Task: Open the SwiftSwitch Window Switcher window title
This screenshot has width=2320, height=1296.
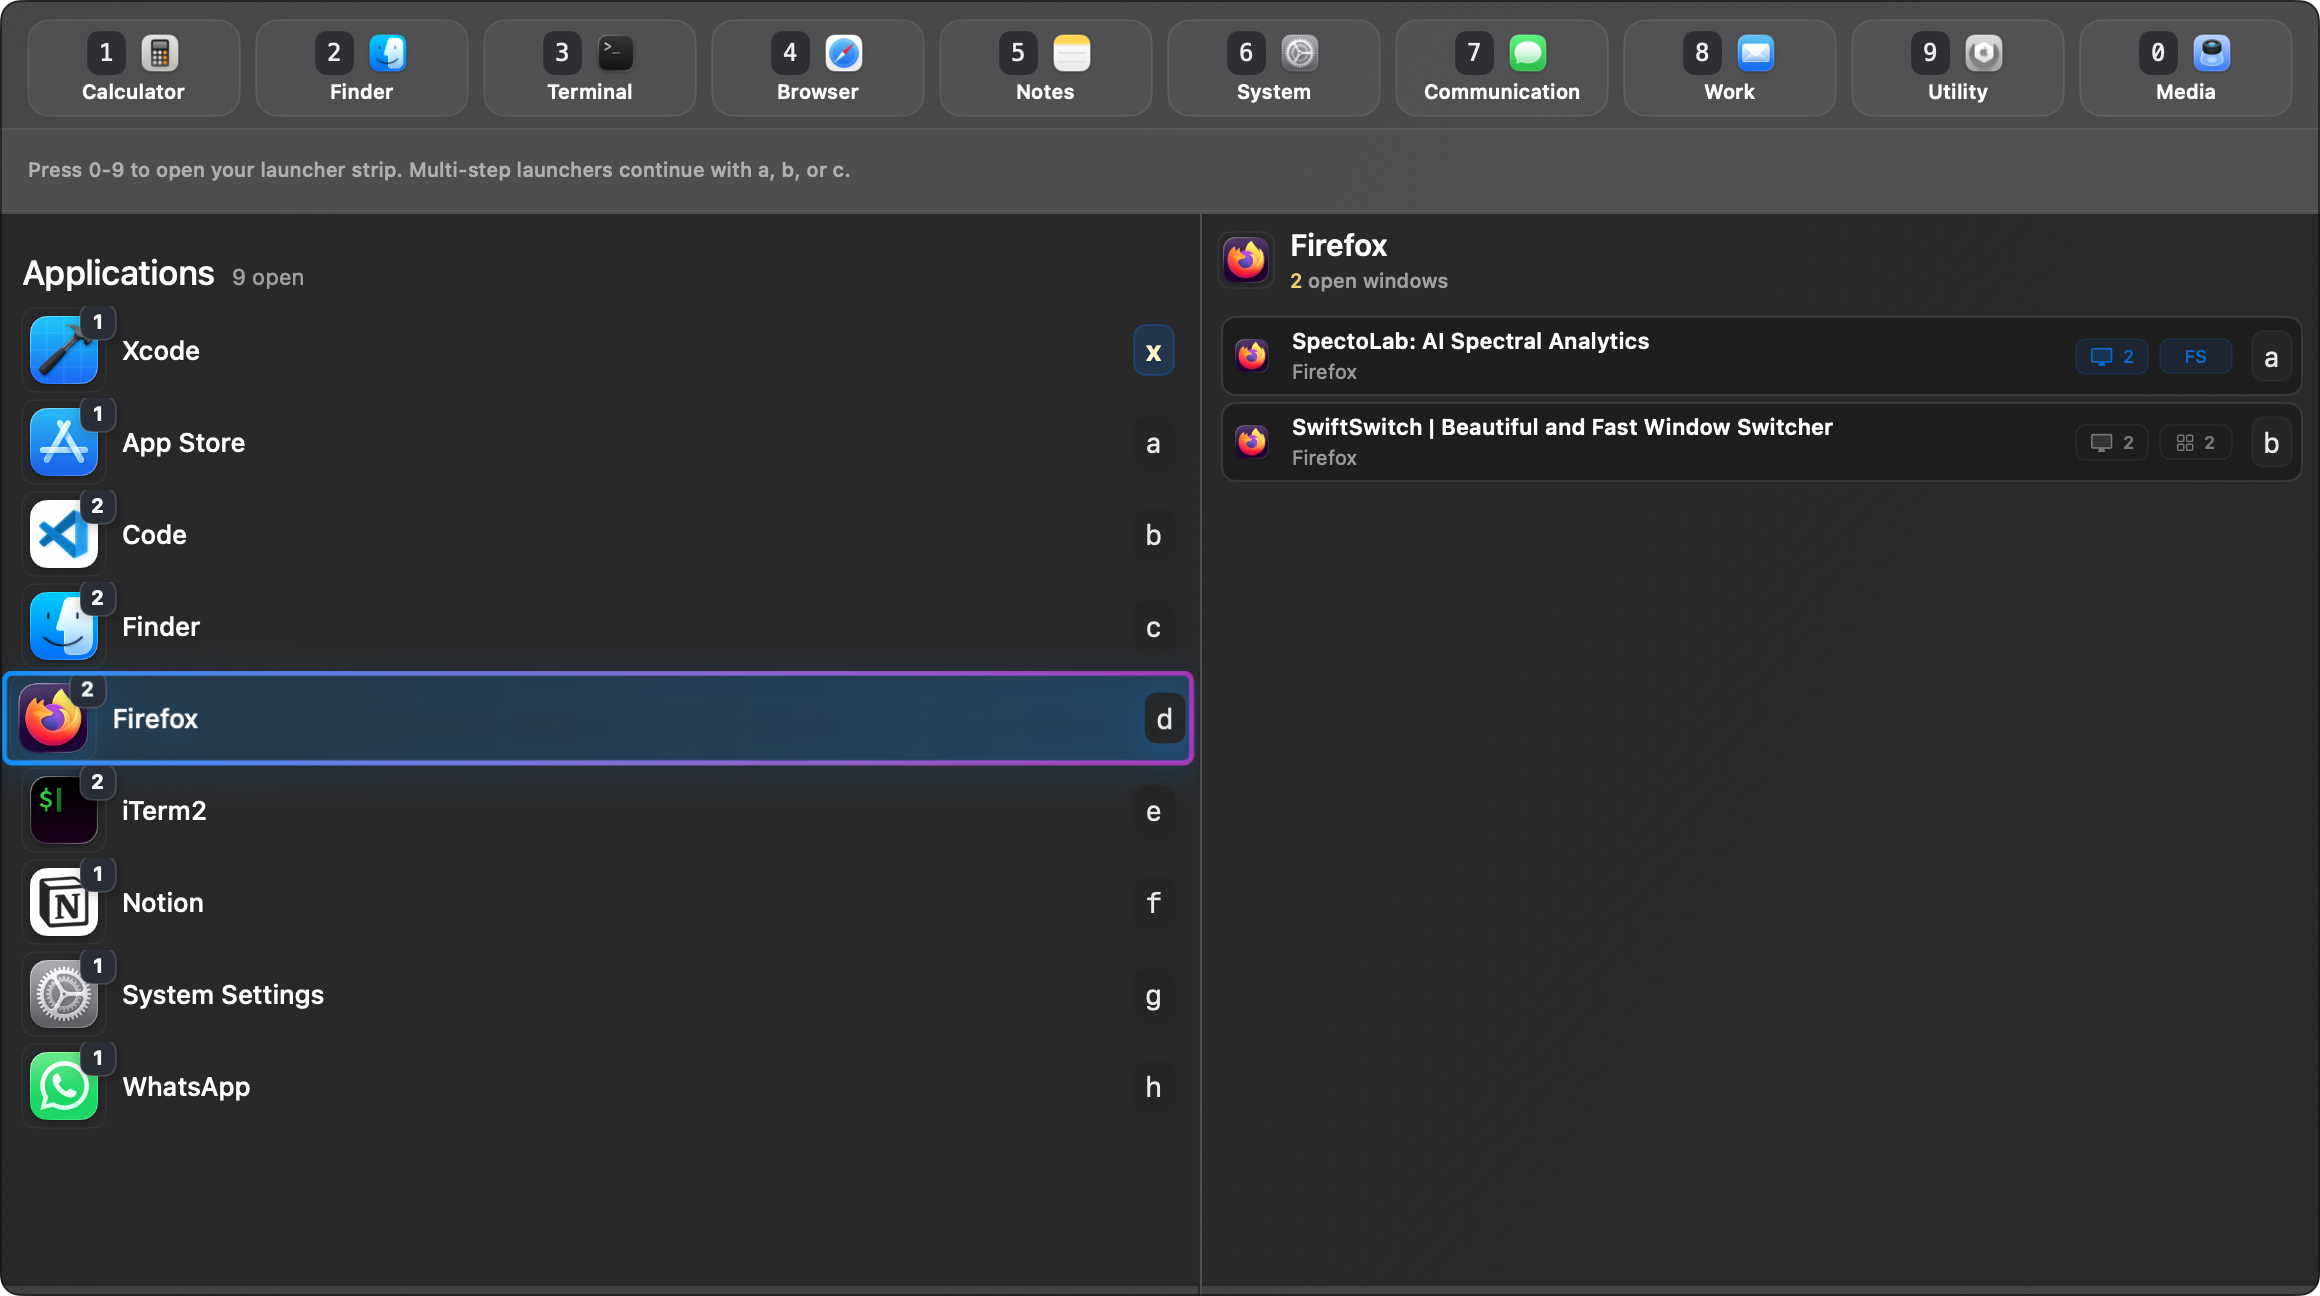Action: (x=1562, y=427)
